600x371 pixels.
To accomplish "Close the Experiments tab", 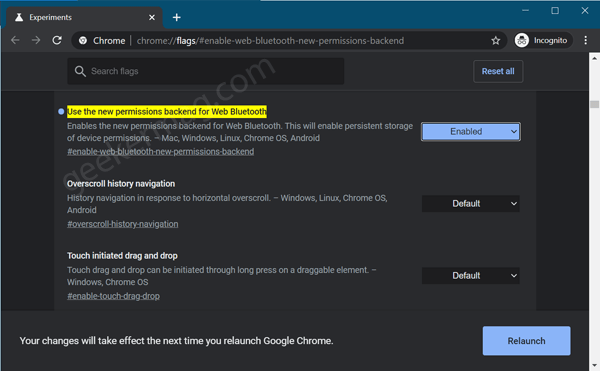I will [152, 17].
